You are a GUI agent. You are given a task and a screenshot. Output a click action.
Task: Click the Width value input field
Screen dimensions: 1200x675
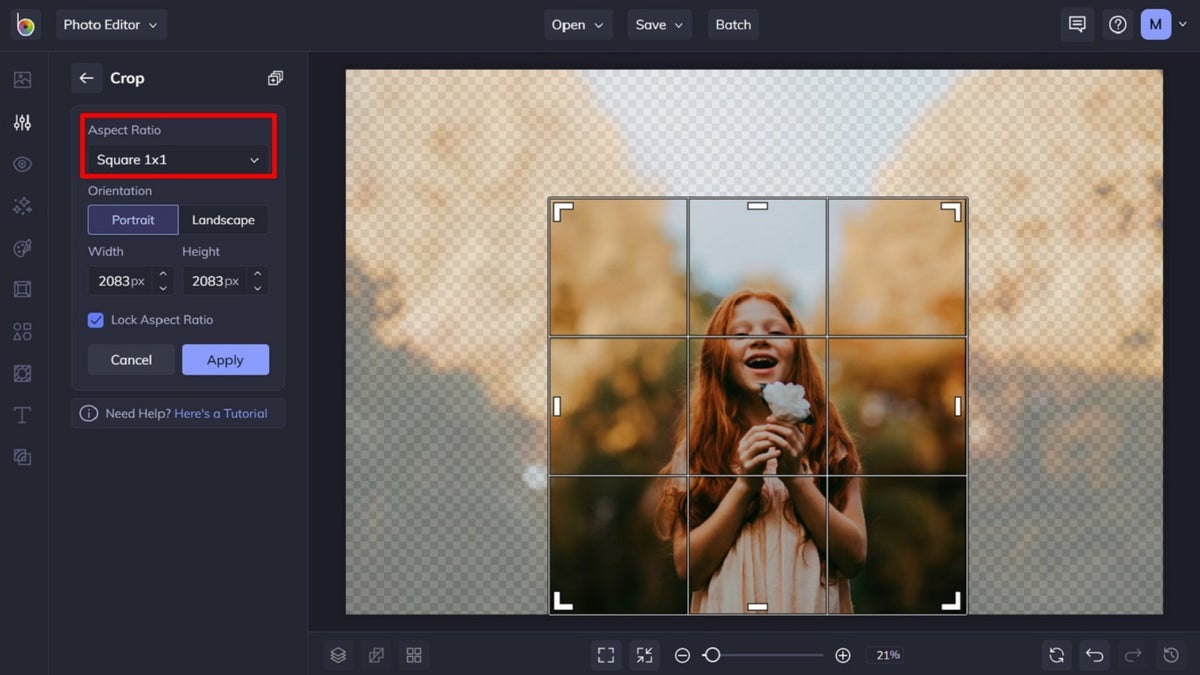click(120, 281)
